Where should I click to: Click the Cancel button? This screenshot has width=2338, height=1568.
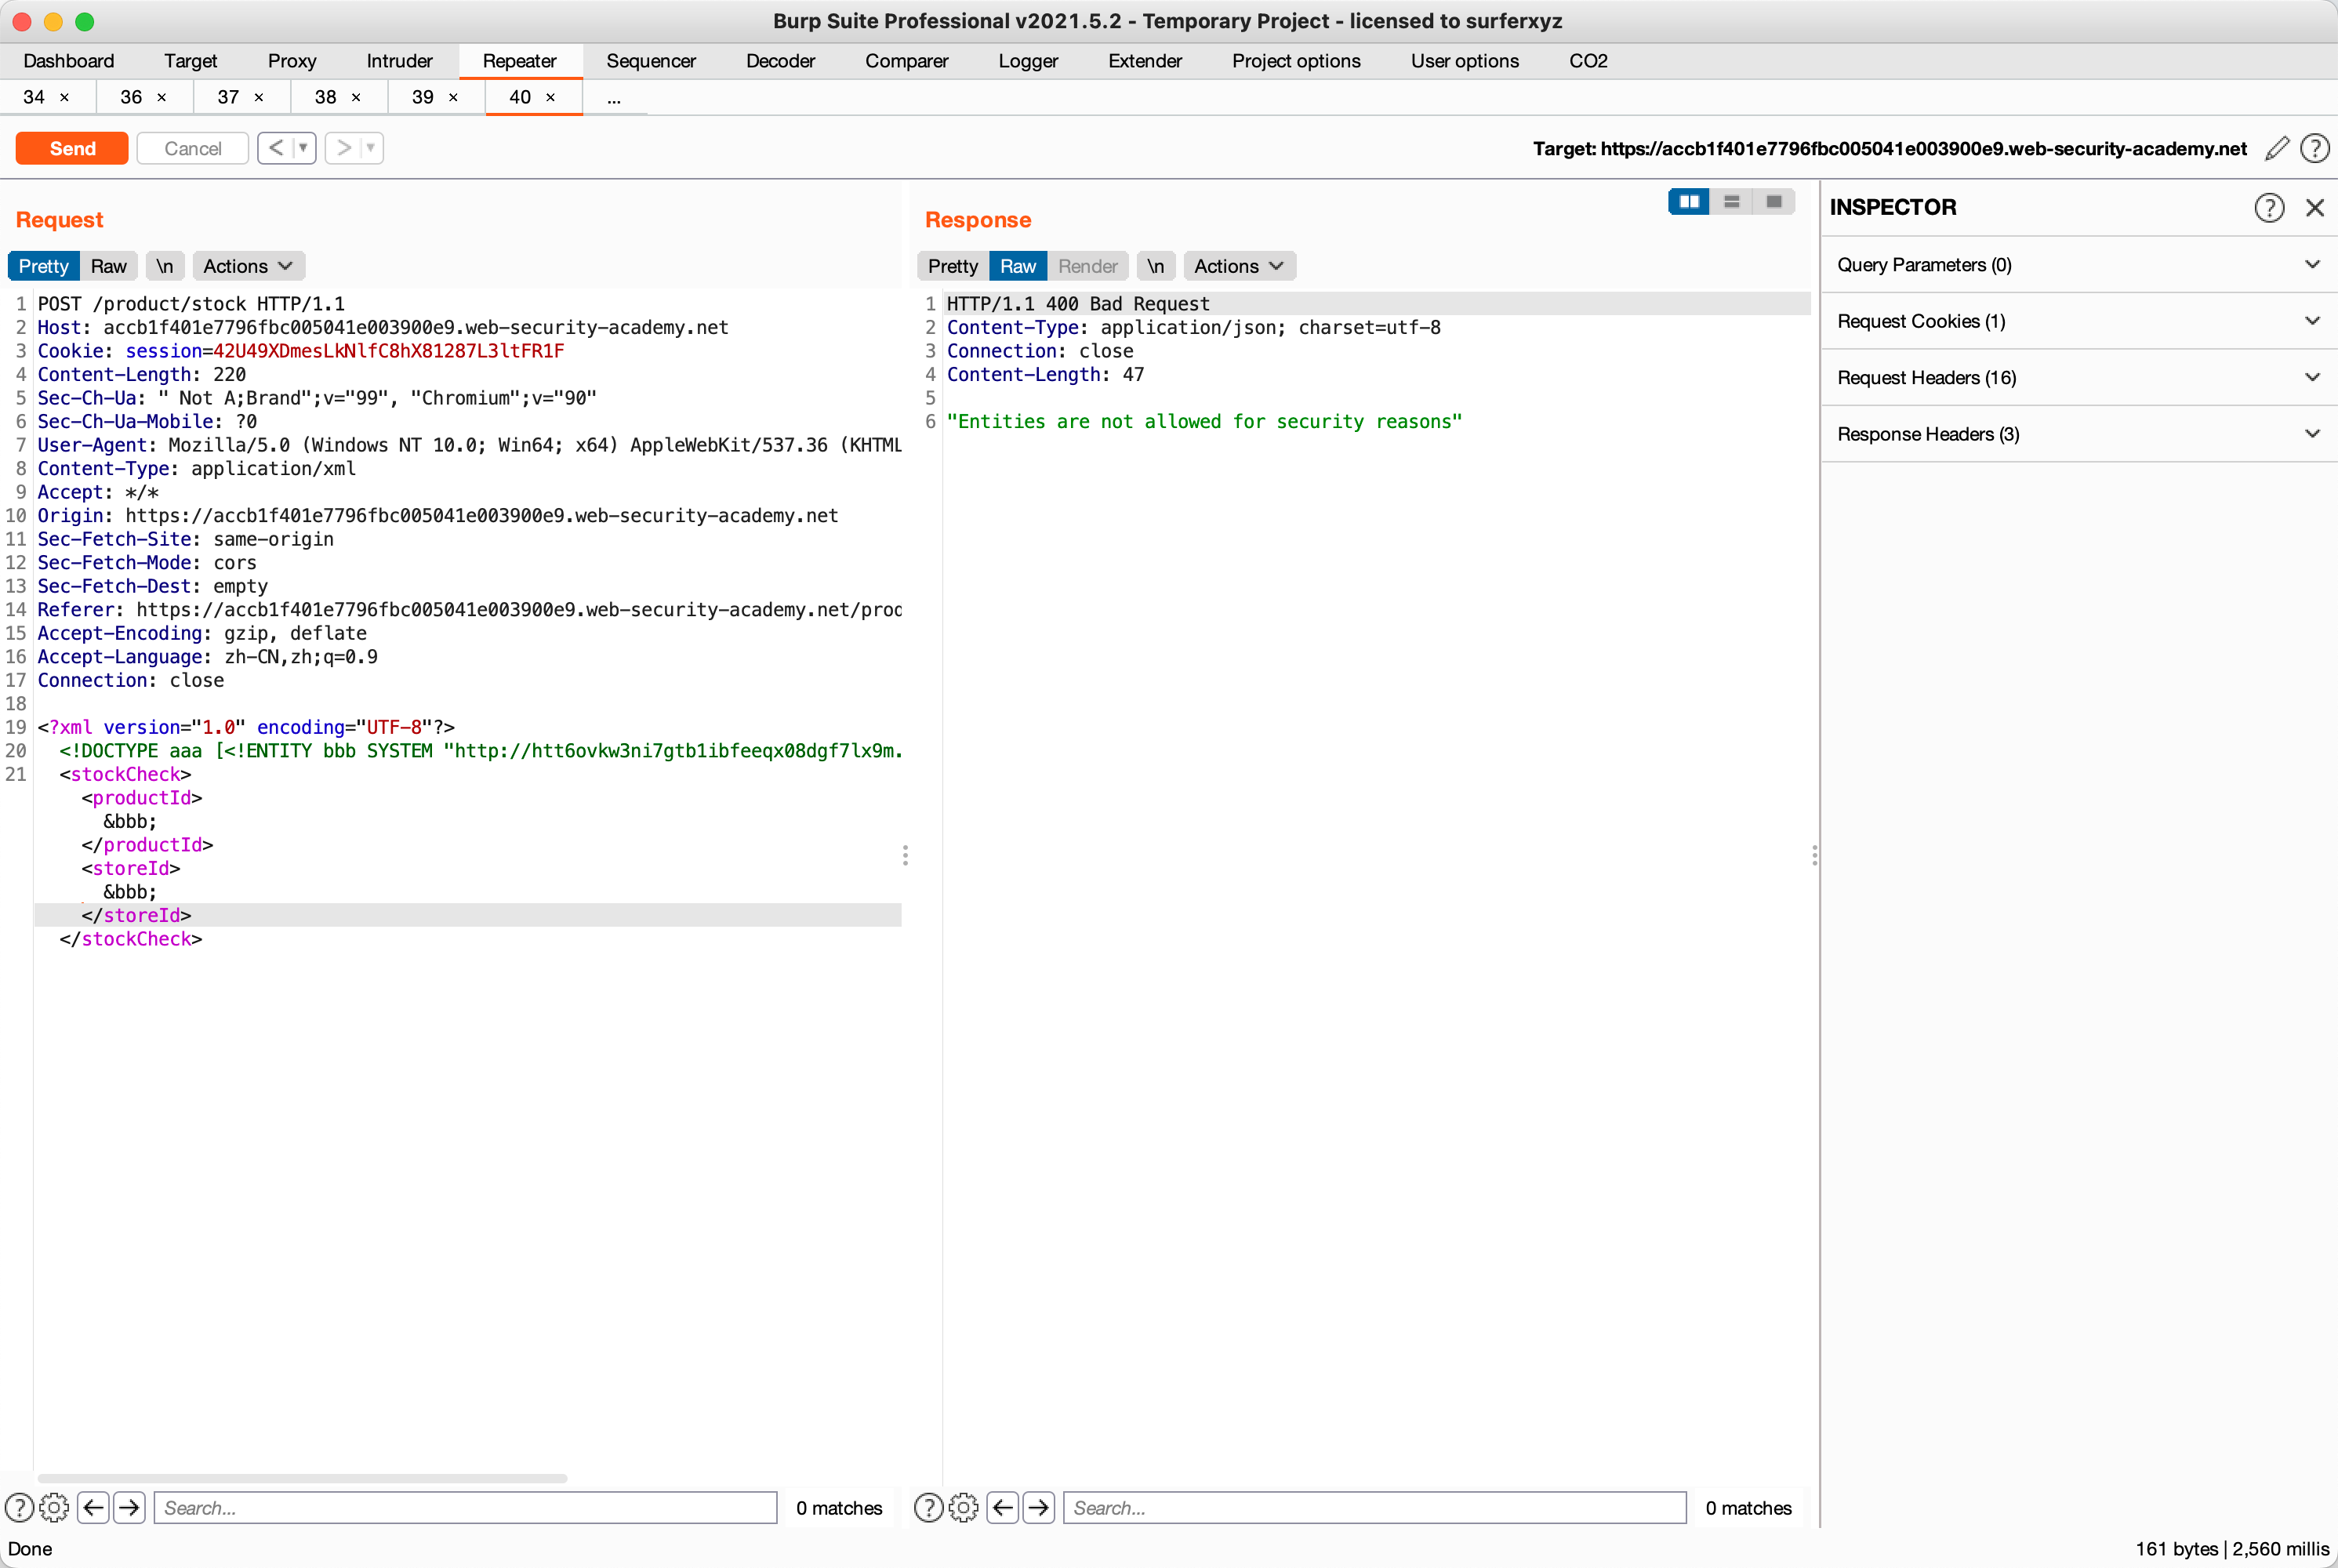(x=193, y=148)
